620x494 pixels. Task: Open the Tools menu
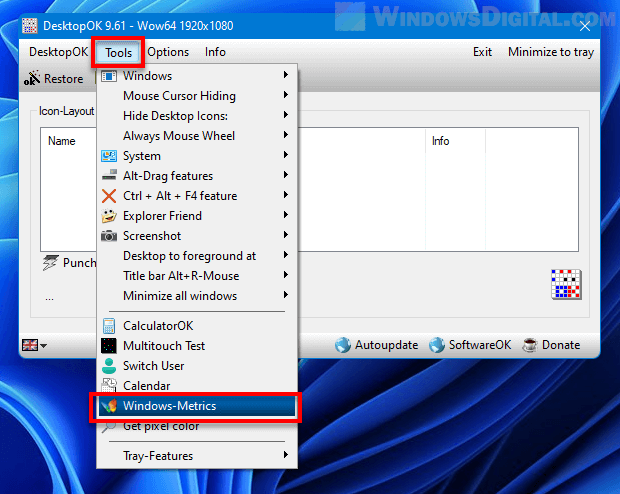pos(118,52)
